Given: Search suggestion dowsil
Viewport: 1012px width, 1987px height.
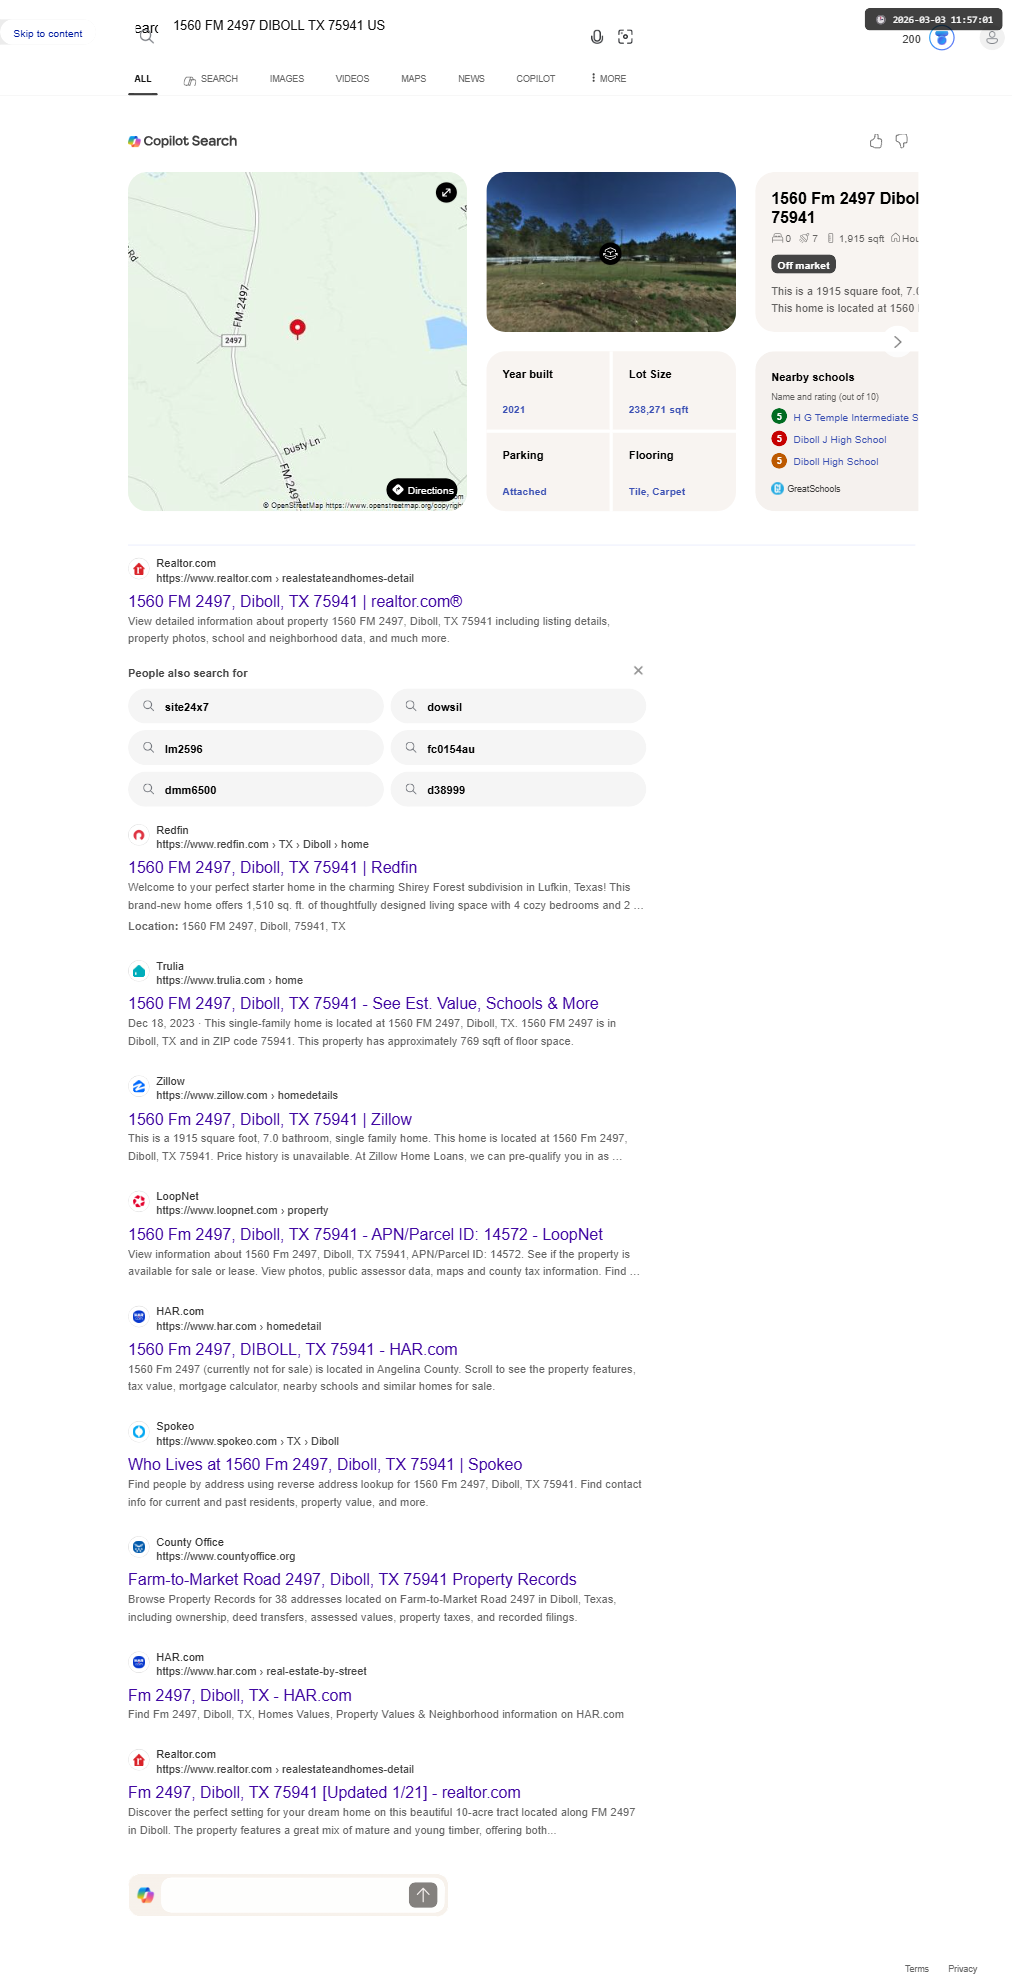Looking at the screenshot, I should point(518,706).
